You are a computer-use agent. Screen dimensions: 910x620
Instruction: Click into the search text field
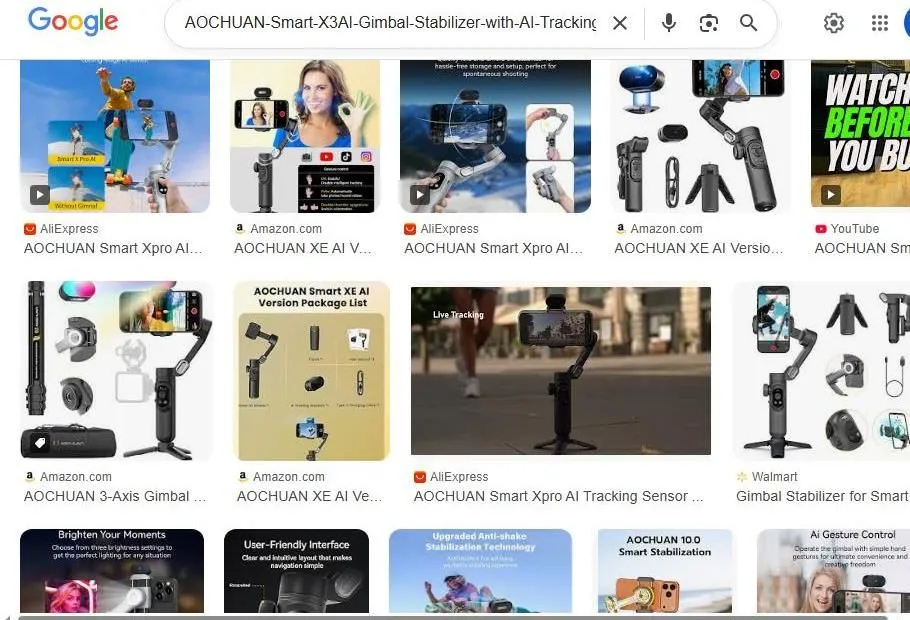[x=390, y=23]
